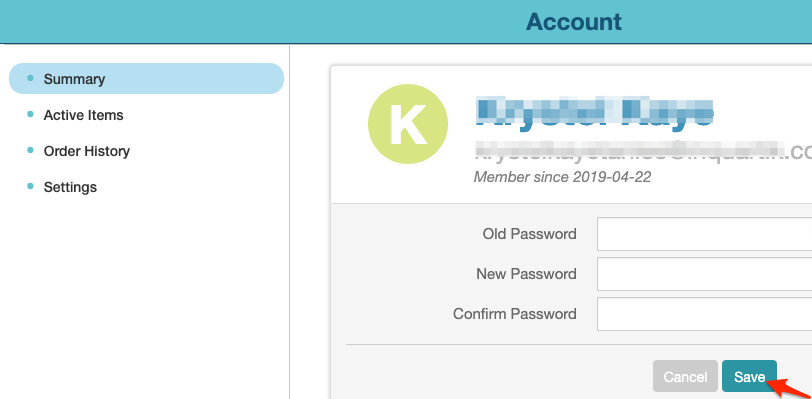Open Settings from the sidebar
This screenshot has height=399, width=812.
click(70, 187)
